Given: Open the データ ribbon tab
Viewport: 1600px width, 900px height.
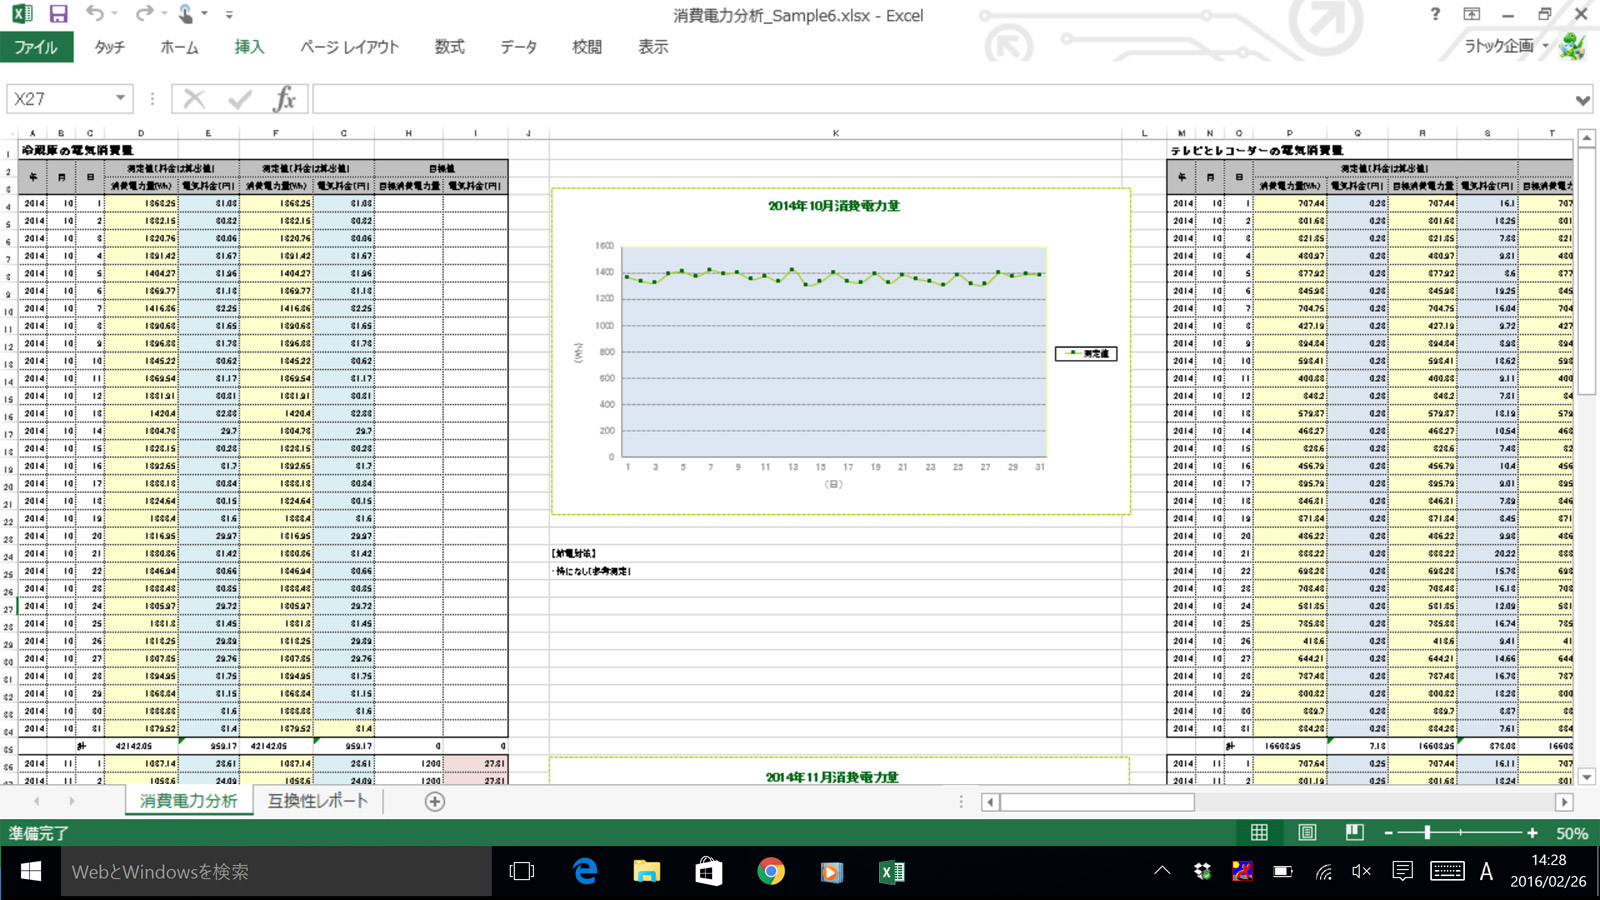Looking at the screenshot, I should (518, 47).
